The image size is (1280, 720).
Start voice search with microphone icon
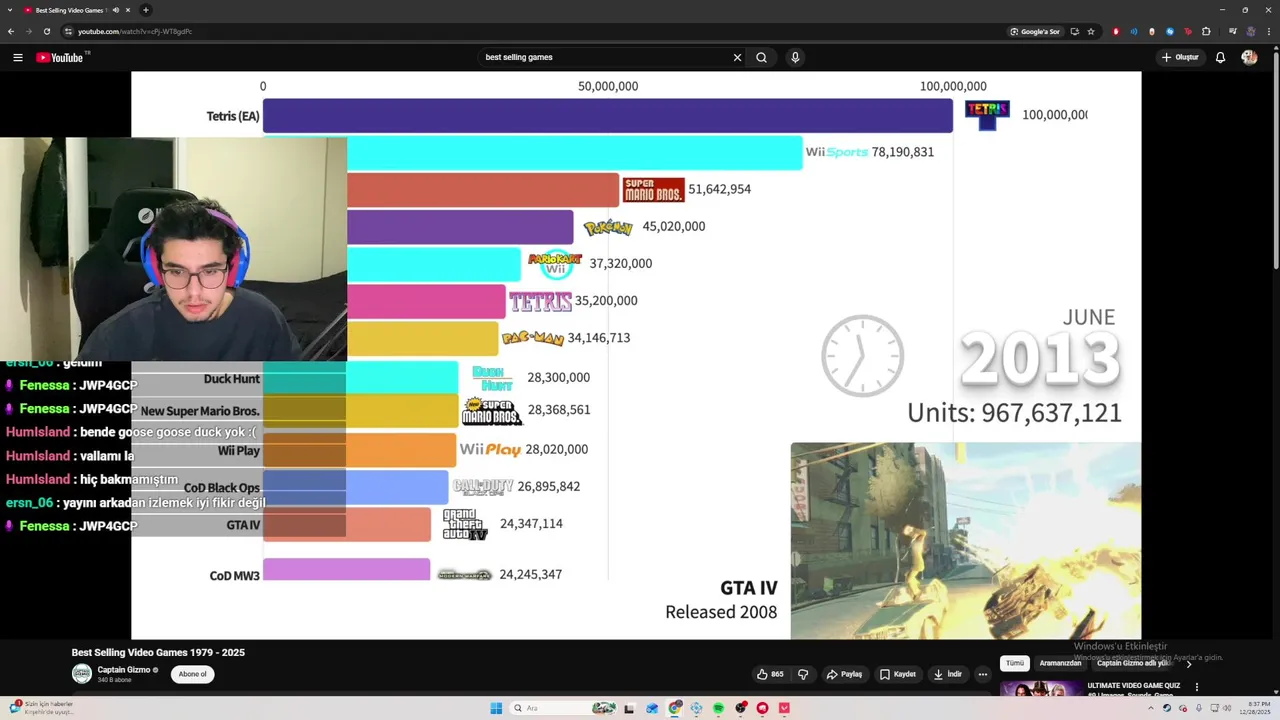(x=795, y=57)
